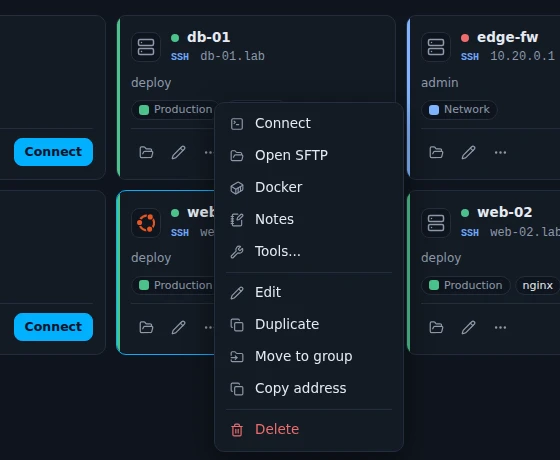Open SFTP folder icon on edge-fw card
Screen dimensions: 560x460
tap(436, 152)
